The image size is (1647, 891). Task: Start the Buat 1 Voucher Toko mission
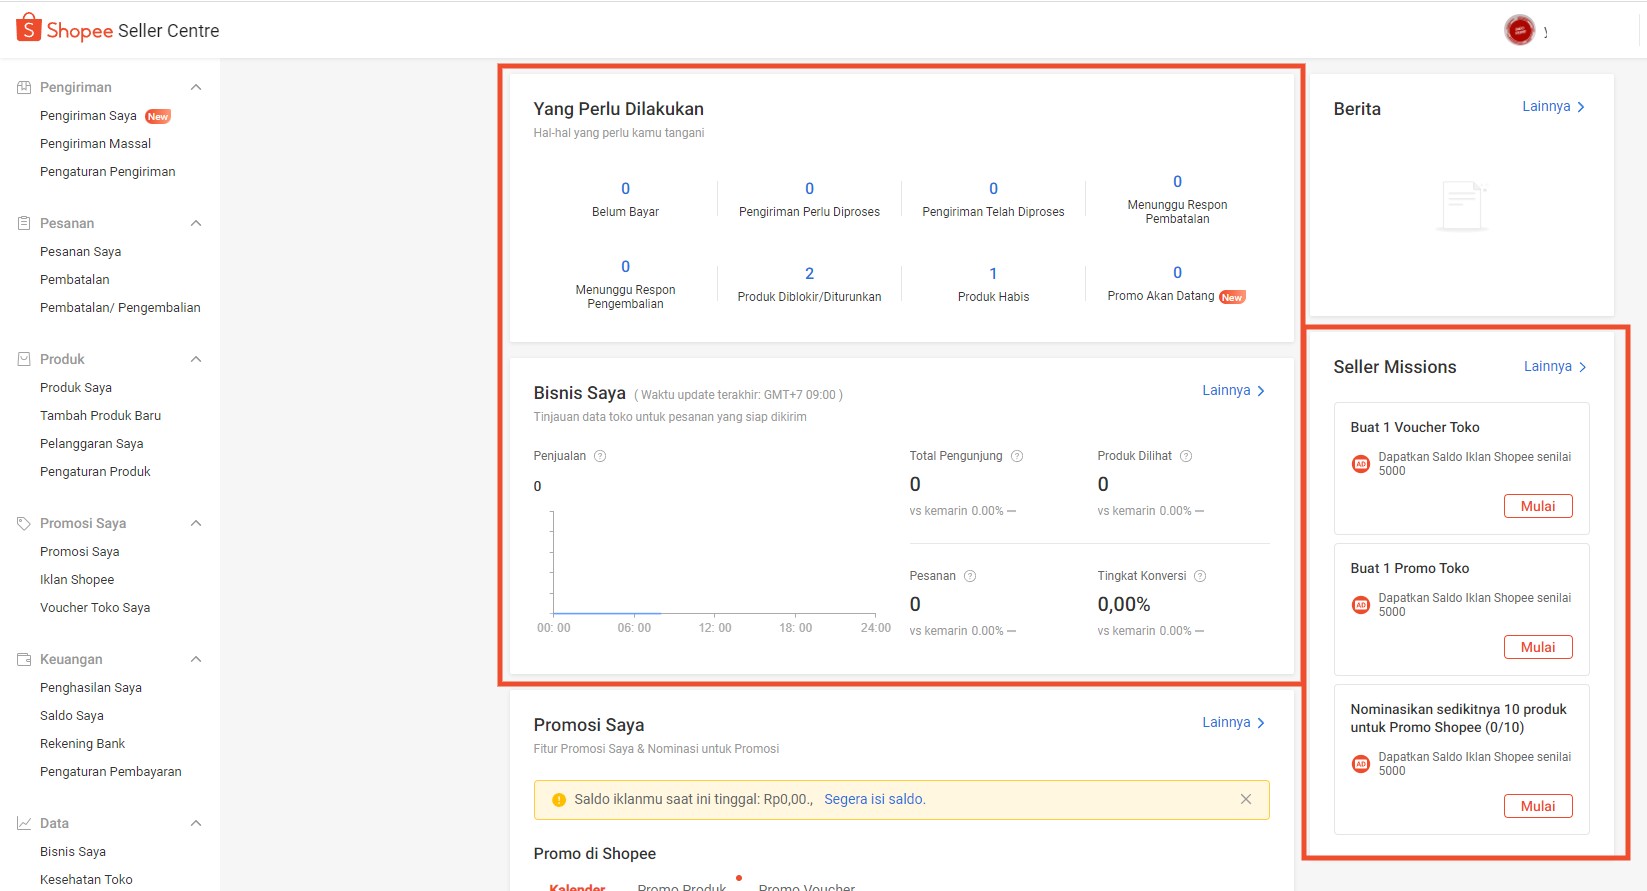click(x=1538, y=506)
